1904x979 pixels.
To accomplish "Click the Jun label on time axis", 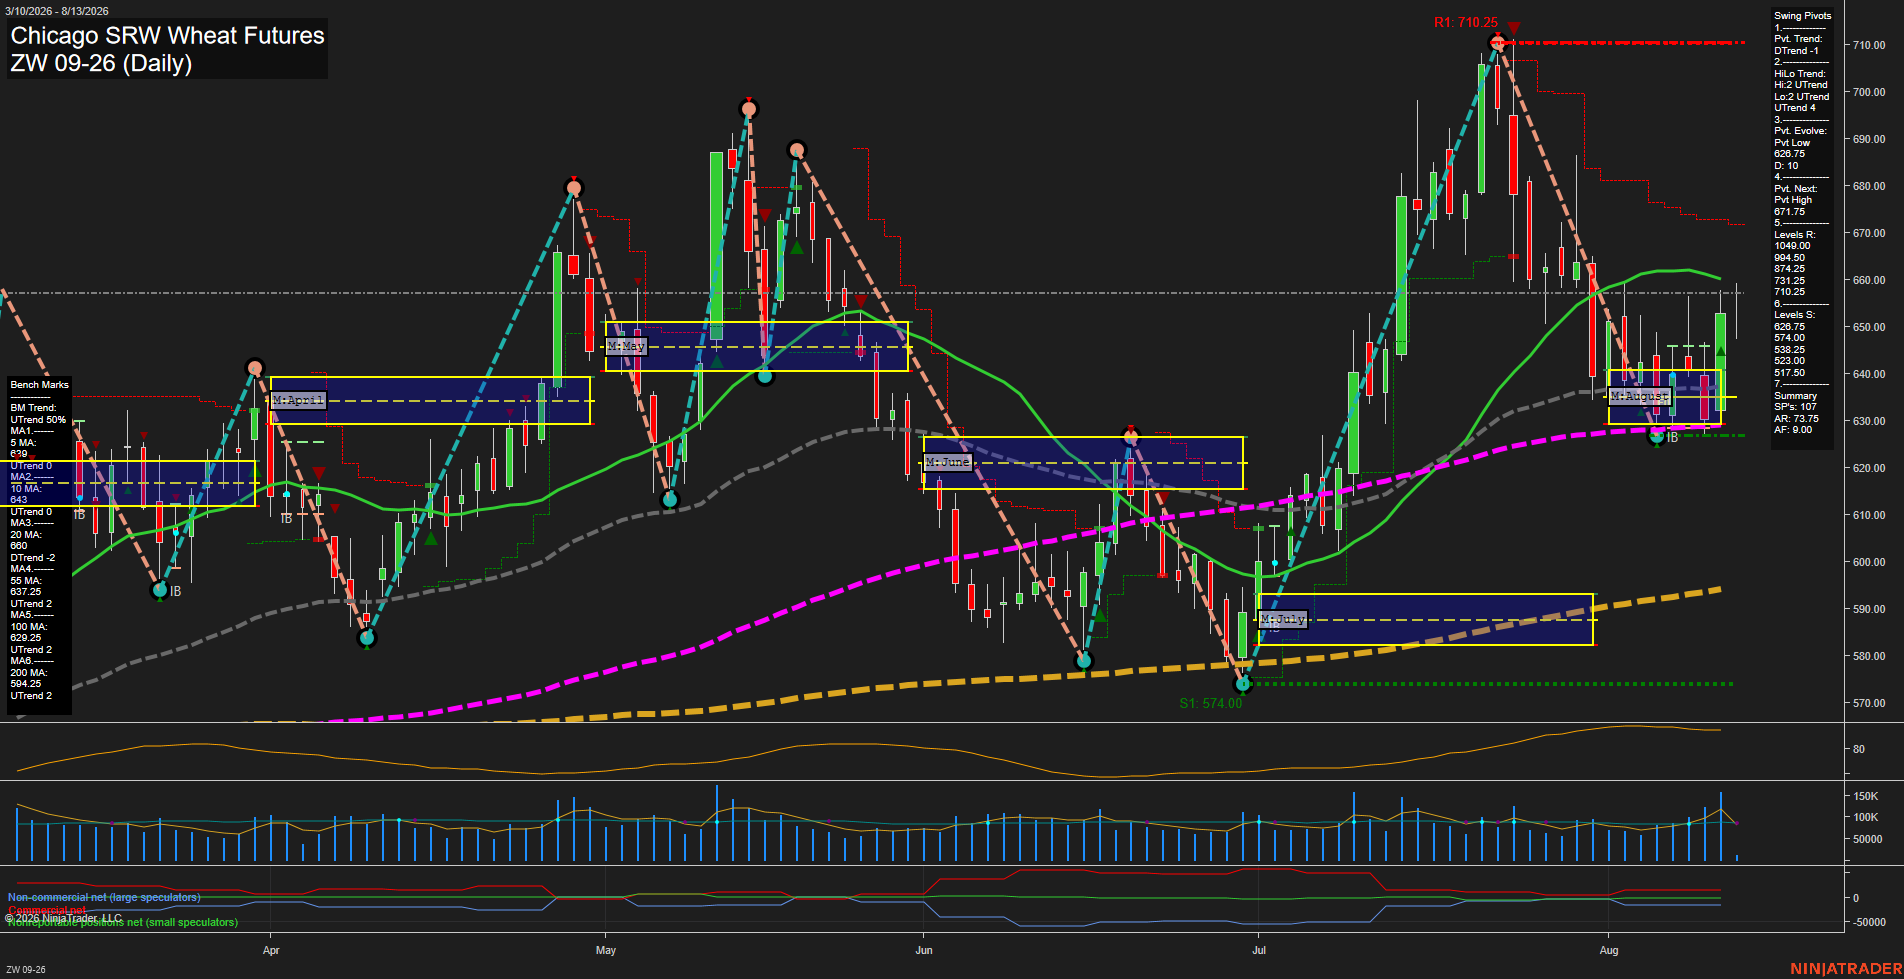I will pyautogui.click(x=924, y=950).
